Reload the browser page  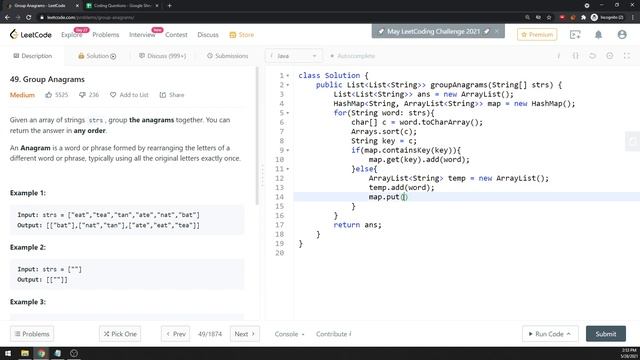29,18
